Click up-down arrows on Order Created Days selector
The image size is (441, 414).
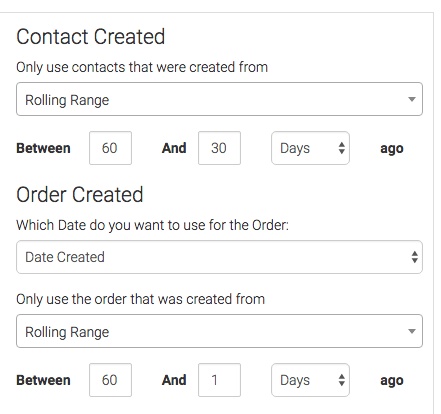click(342, 380)
